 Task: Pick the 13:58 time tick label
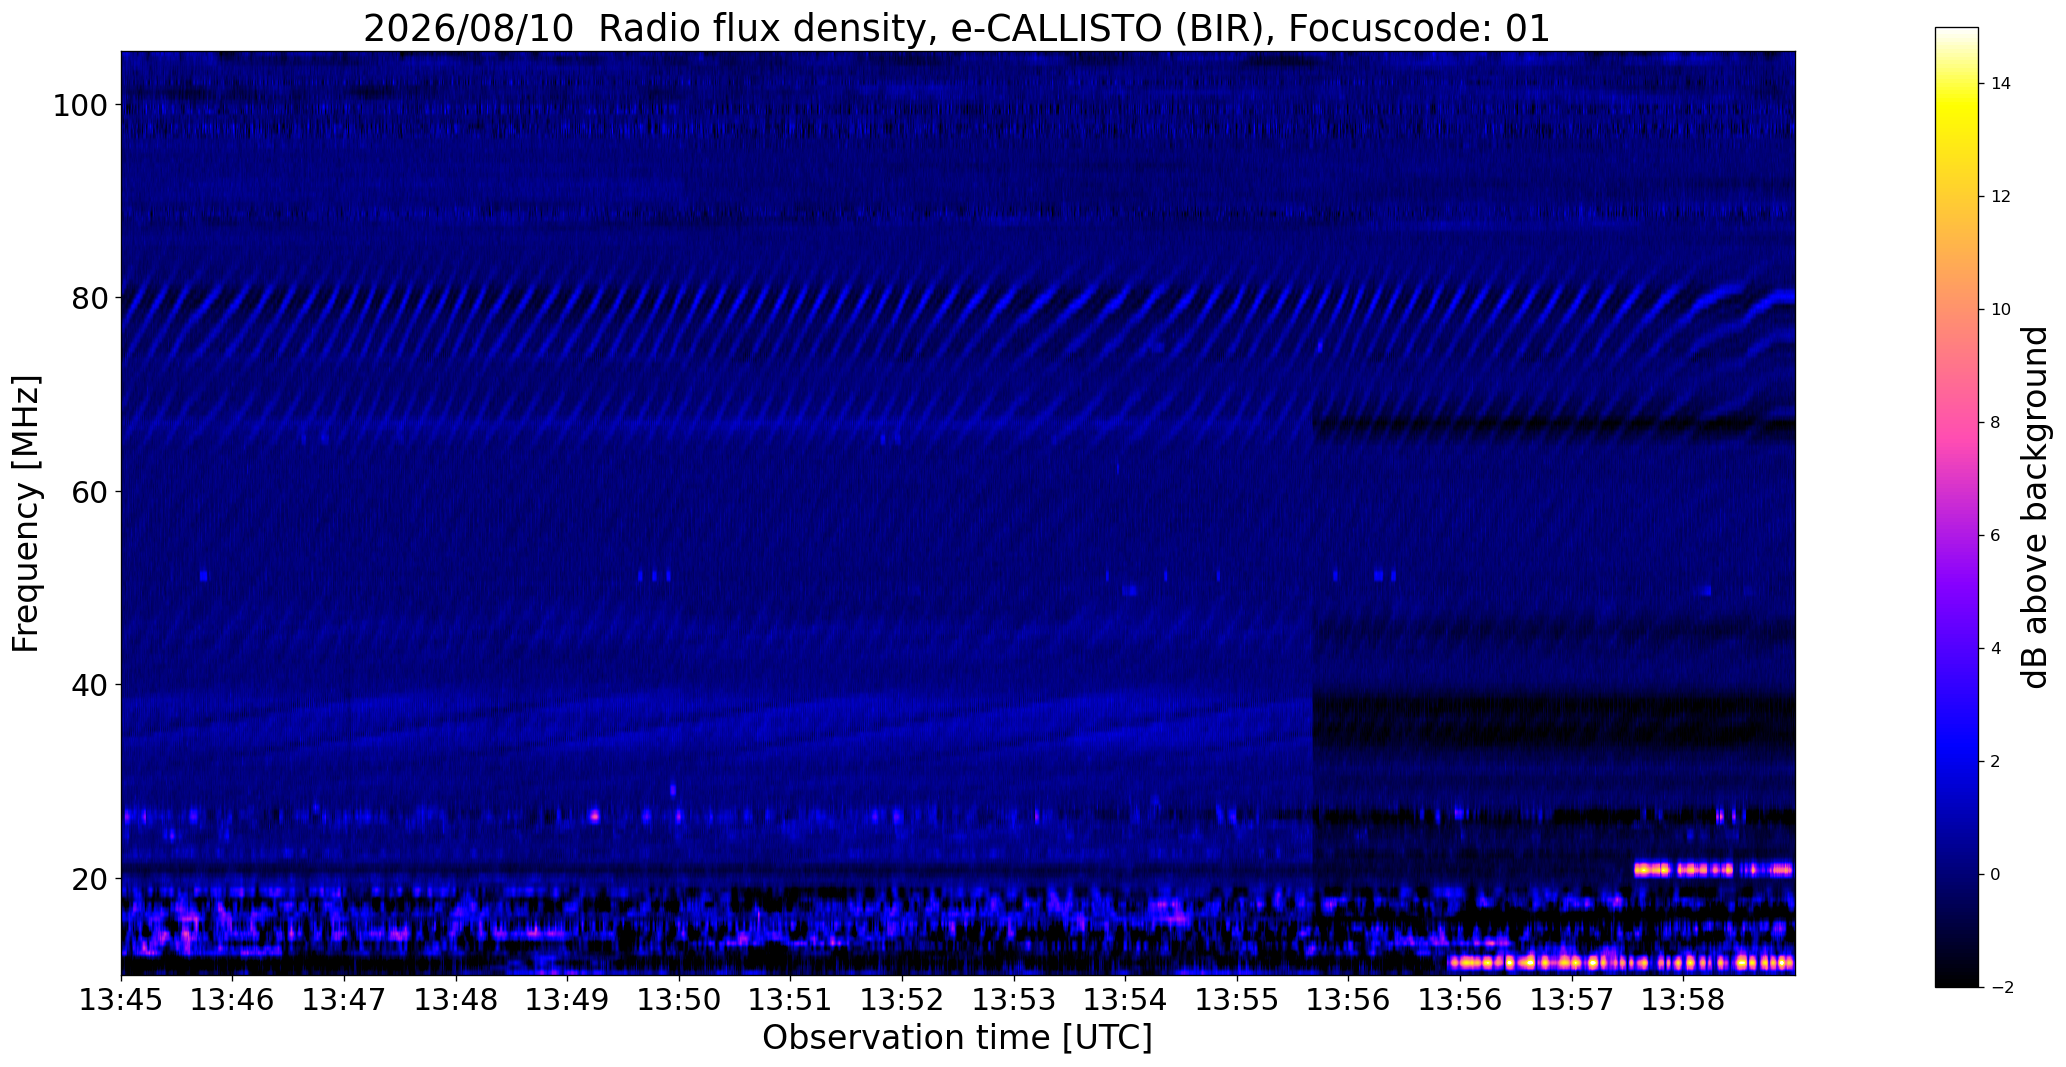(x=1683, y=999)
